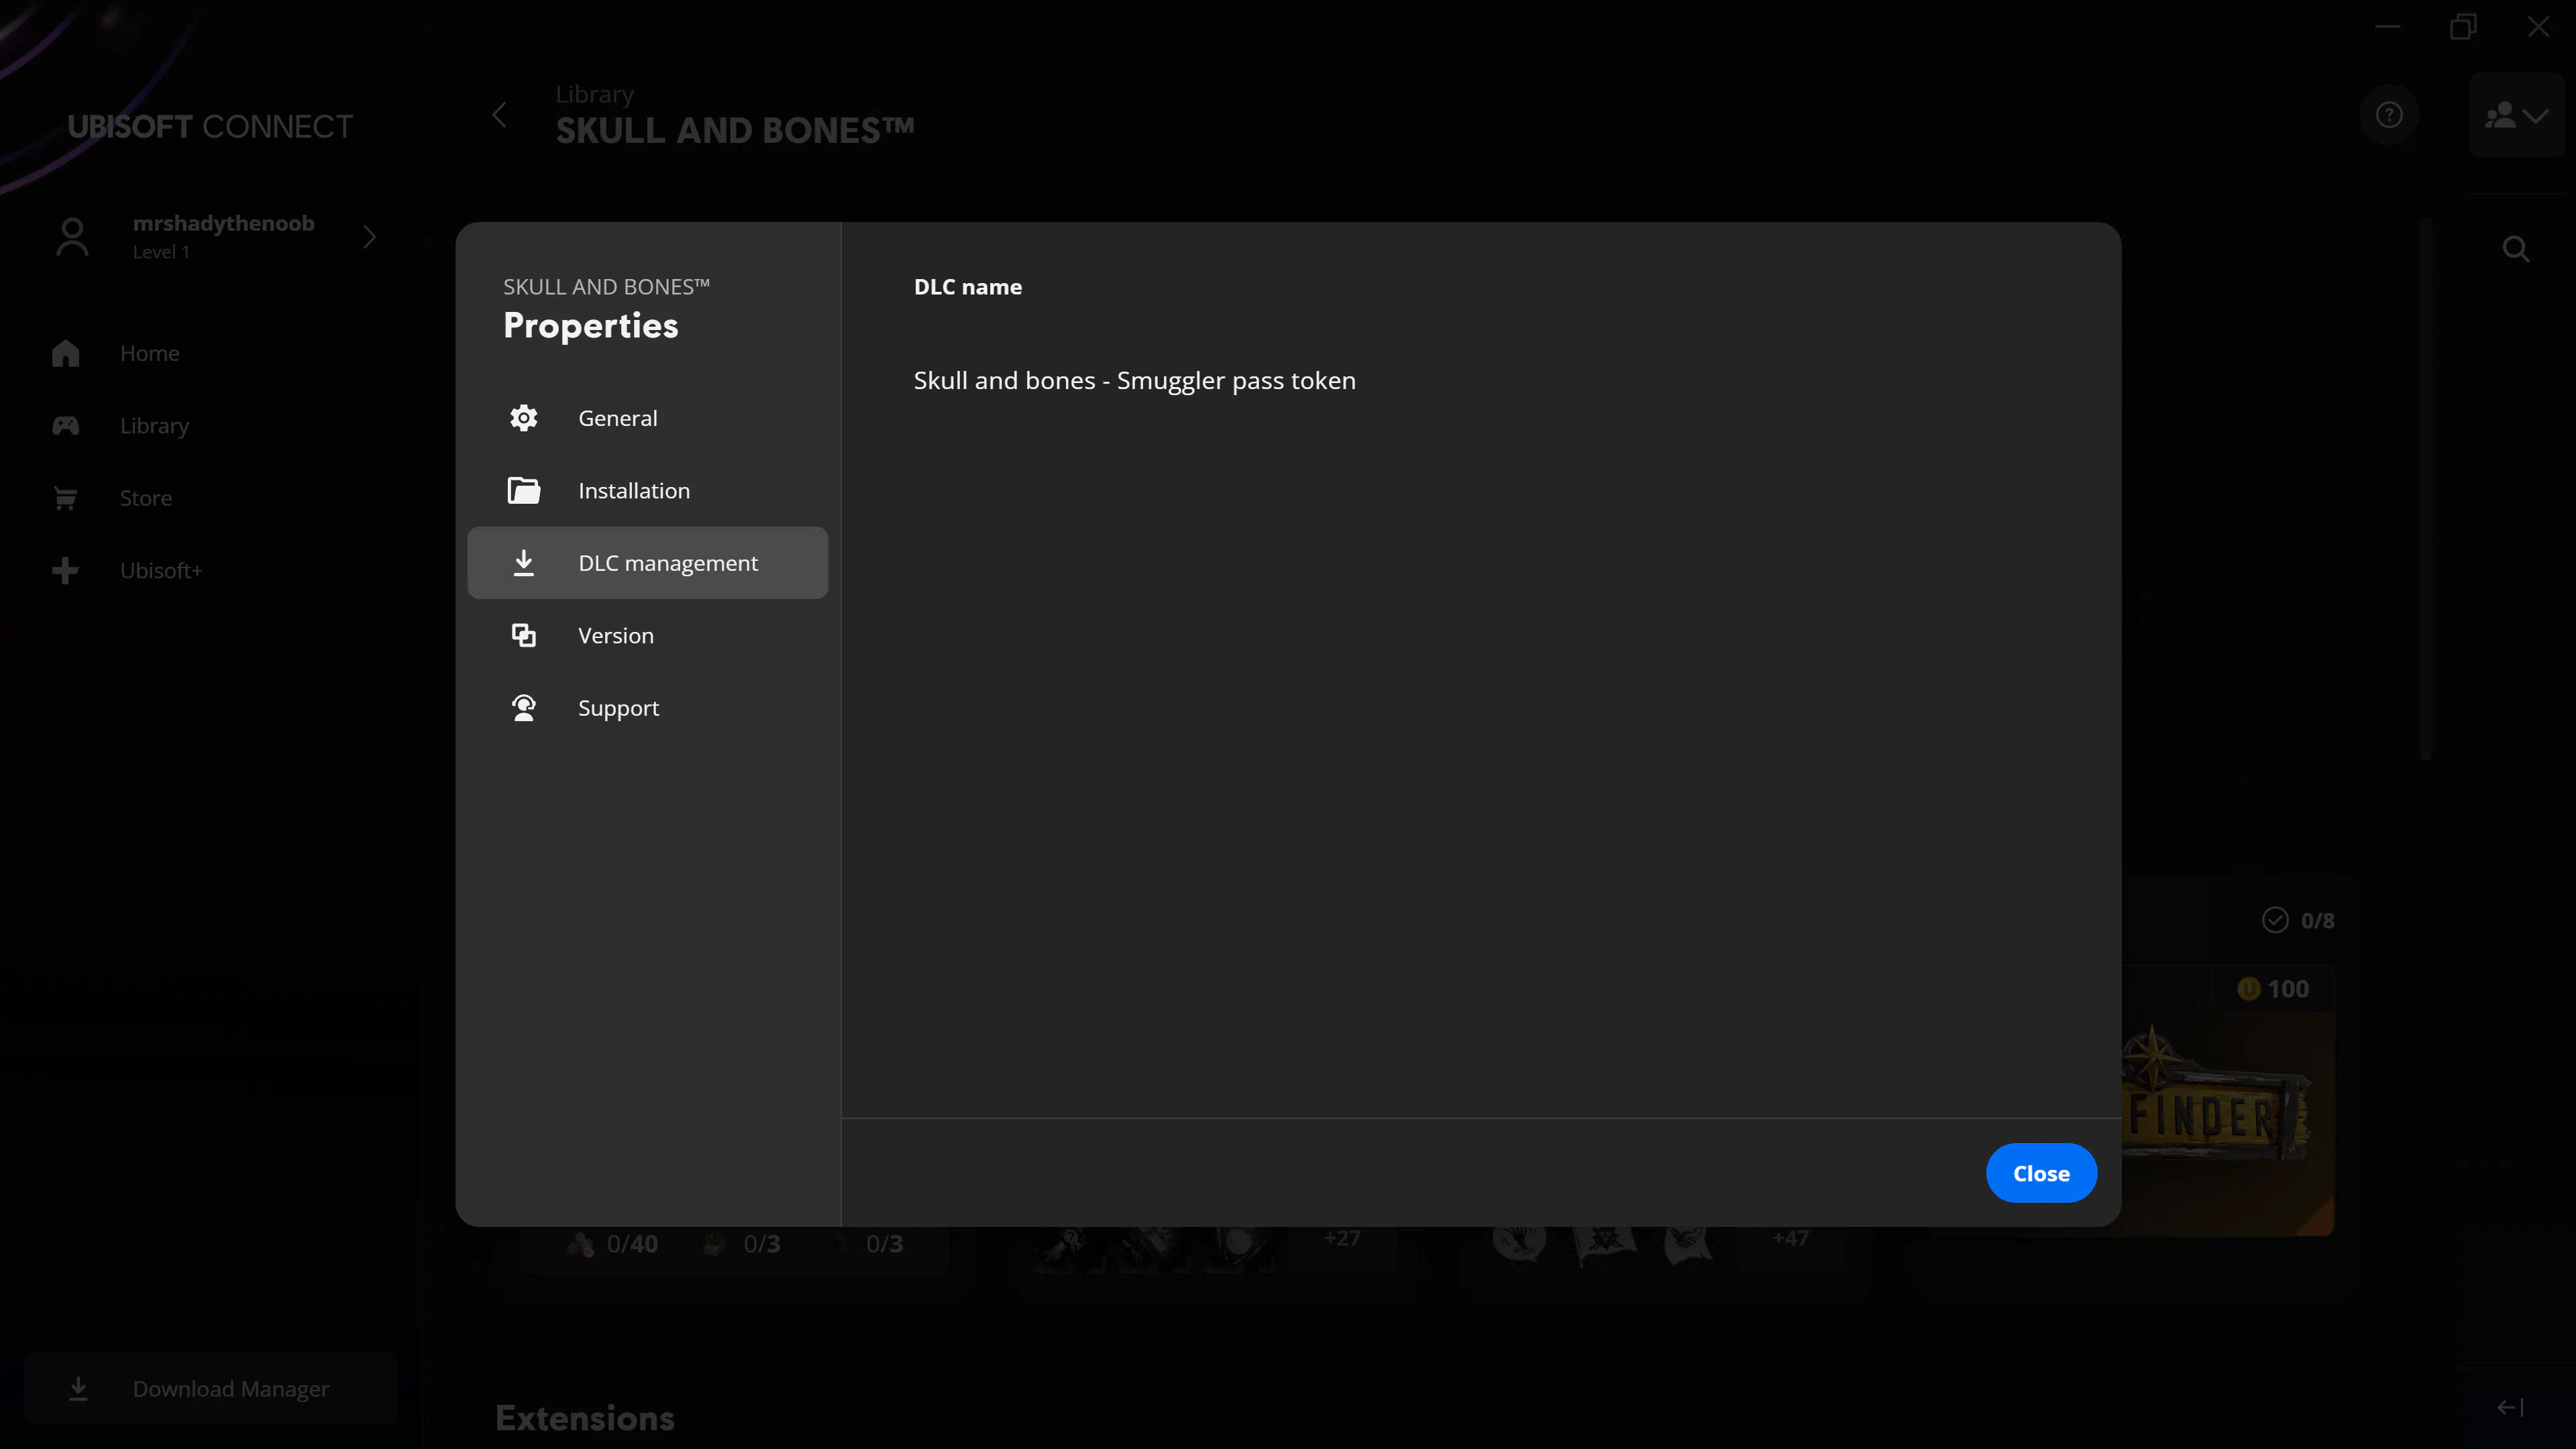Open the Download Manager button
2576x1449 pixels.
[x=210, y=1388]
